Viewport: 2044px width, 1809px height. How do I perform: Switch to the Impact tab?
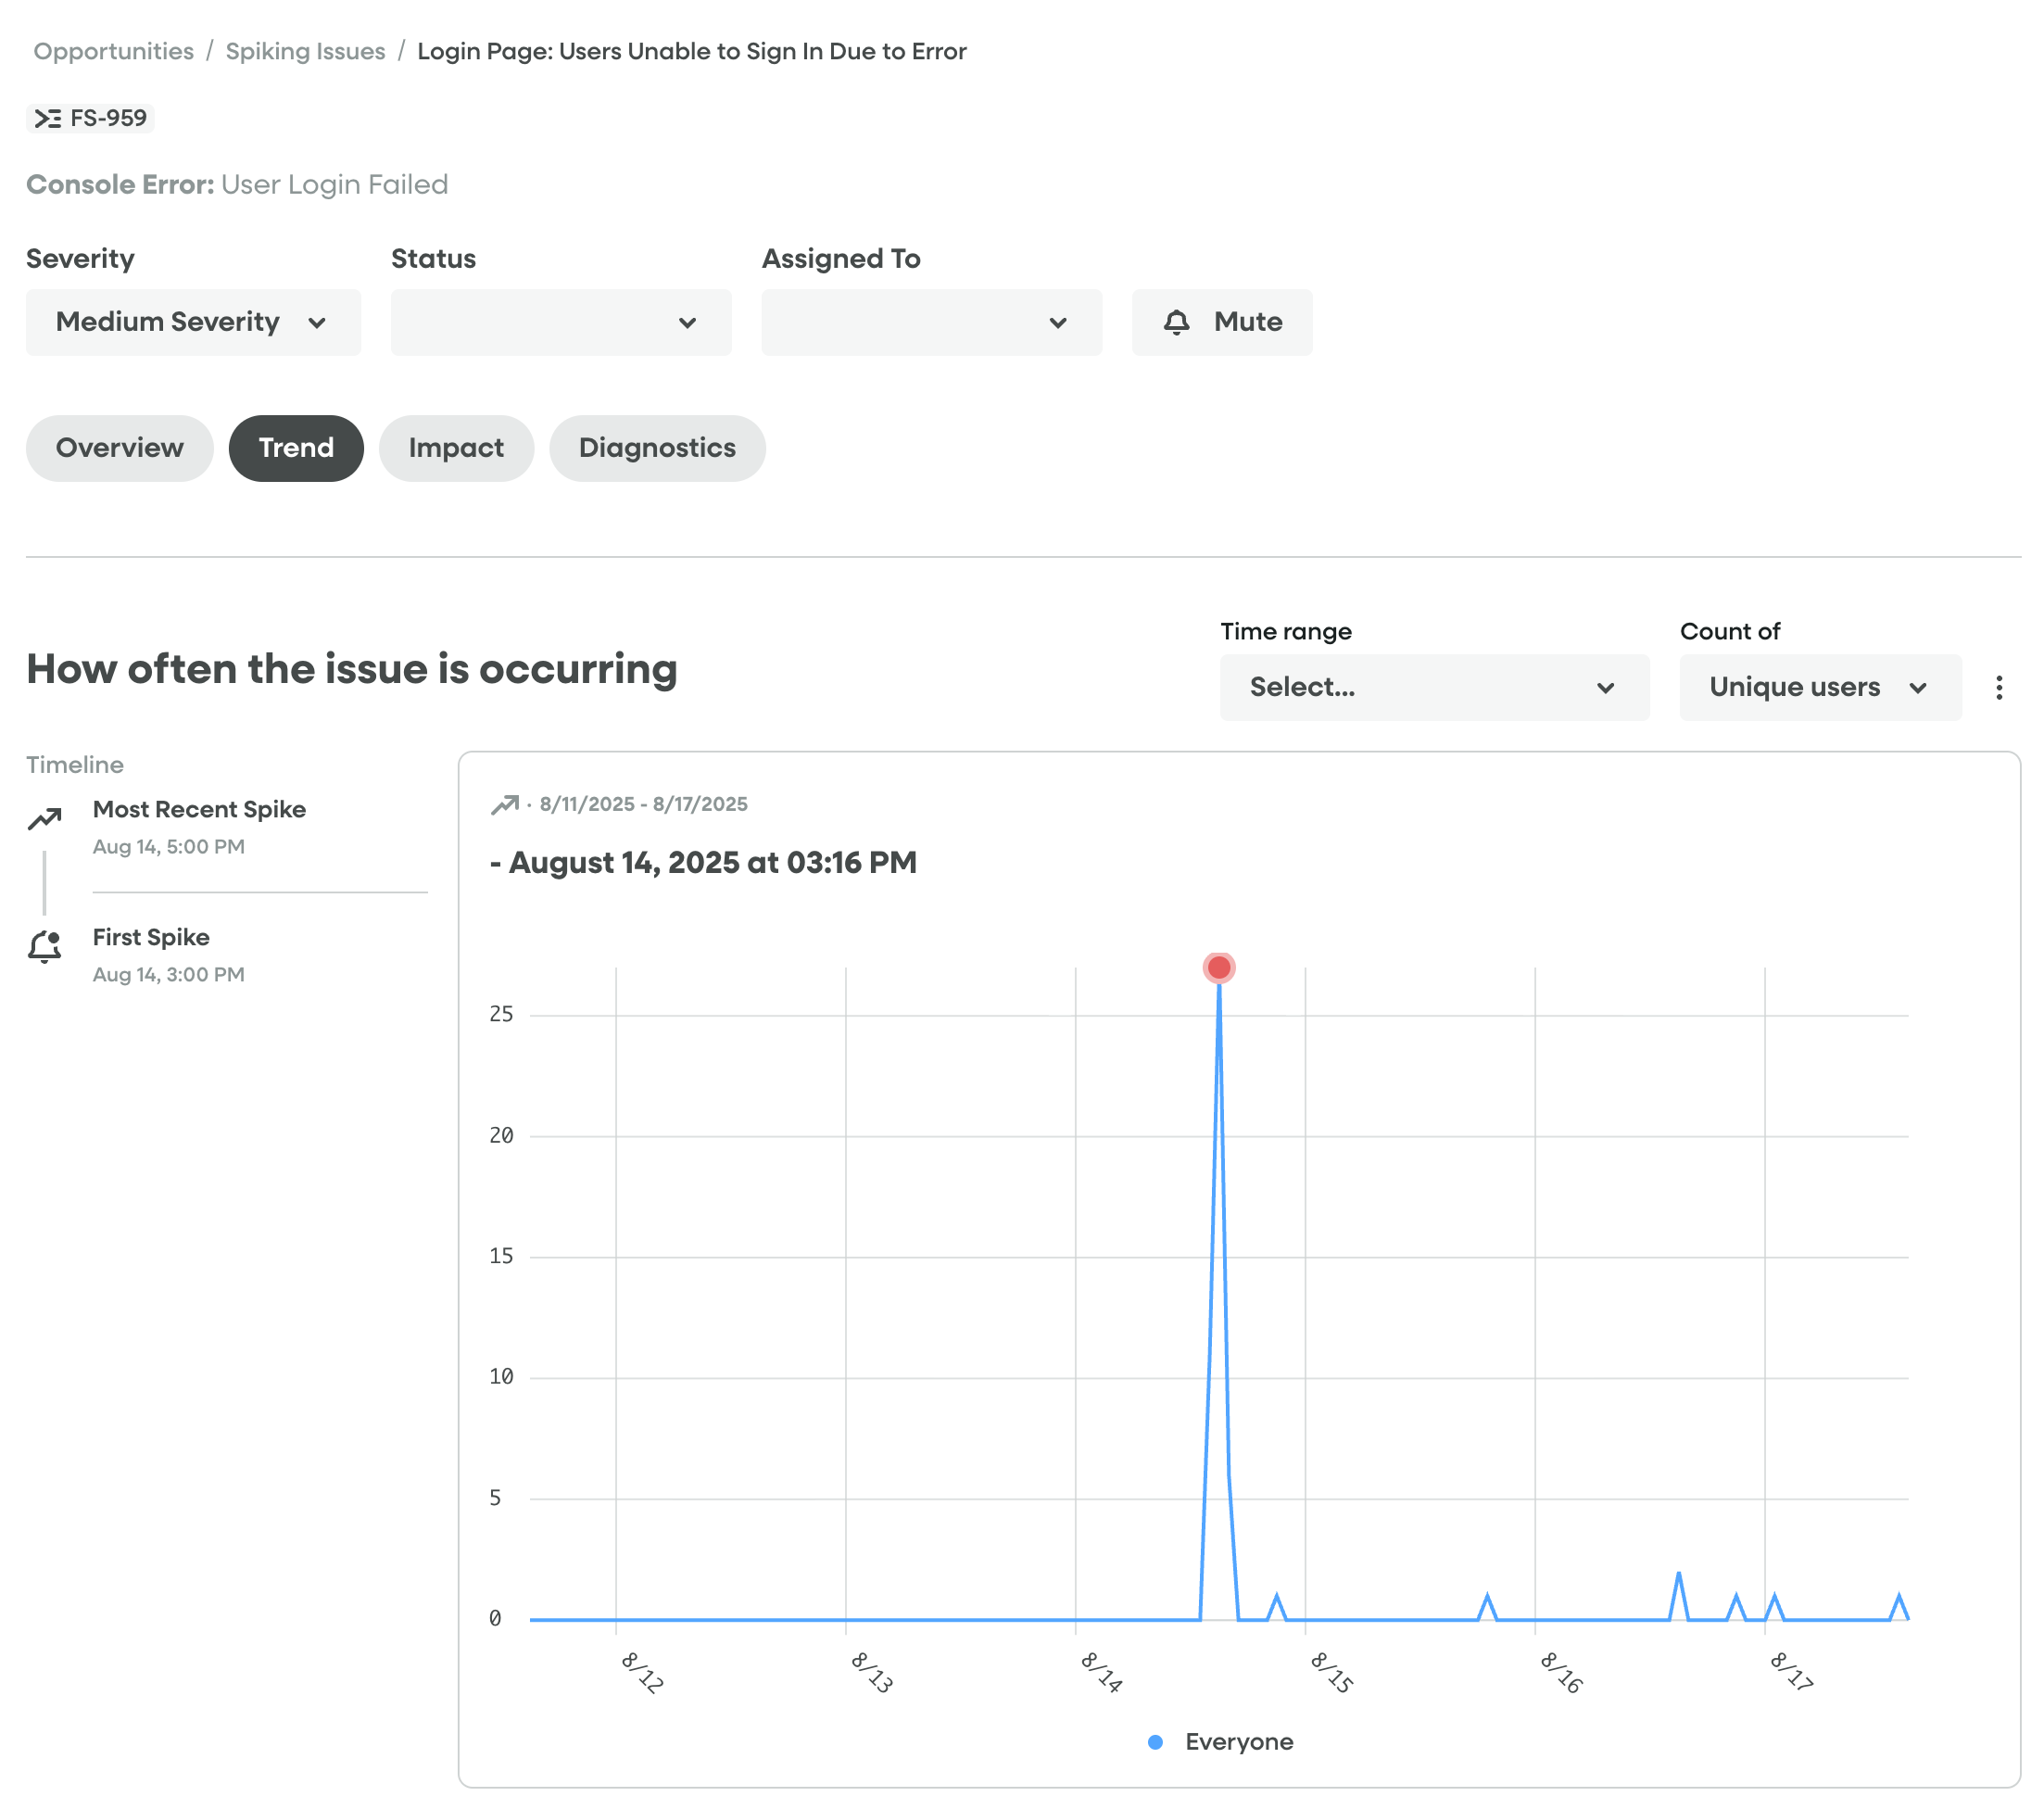tap(456, 448)
